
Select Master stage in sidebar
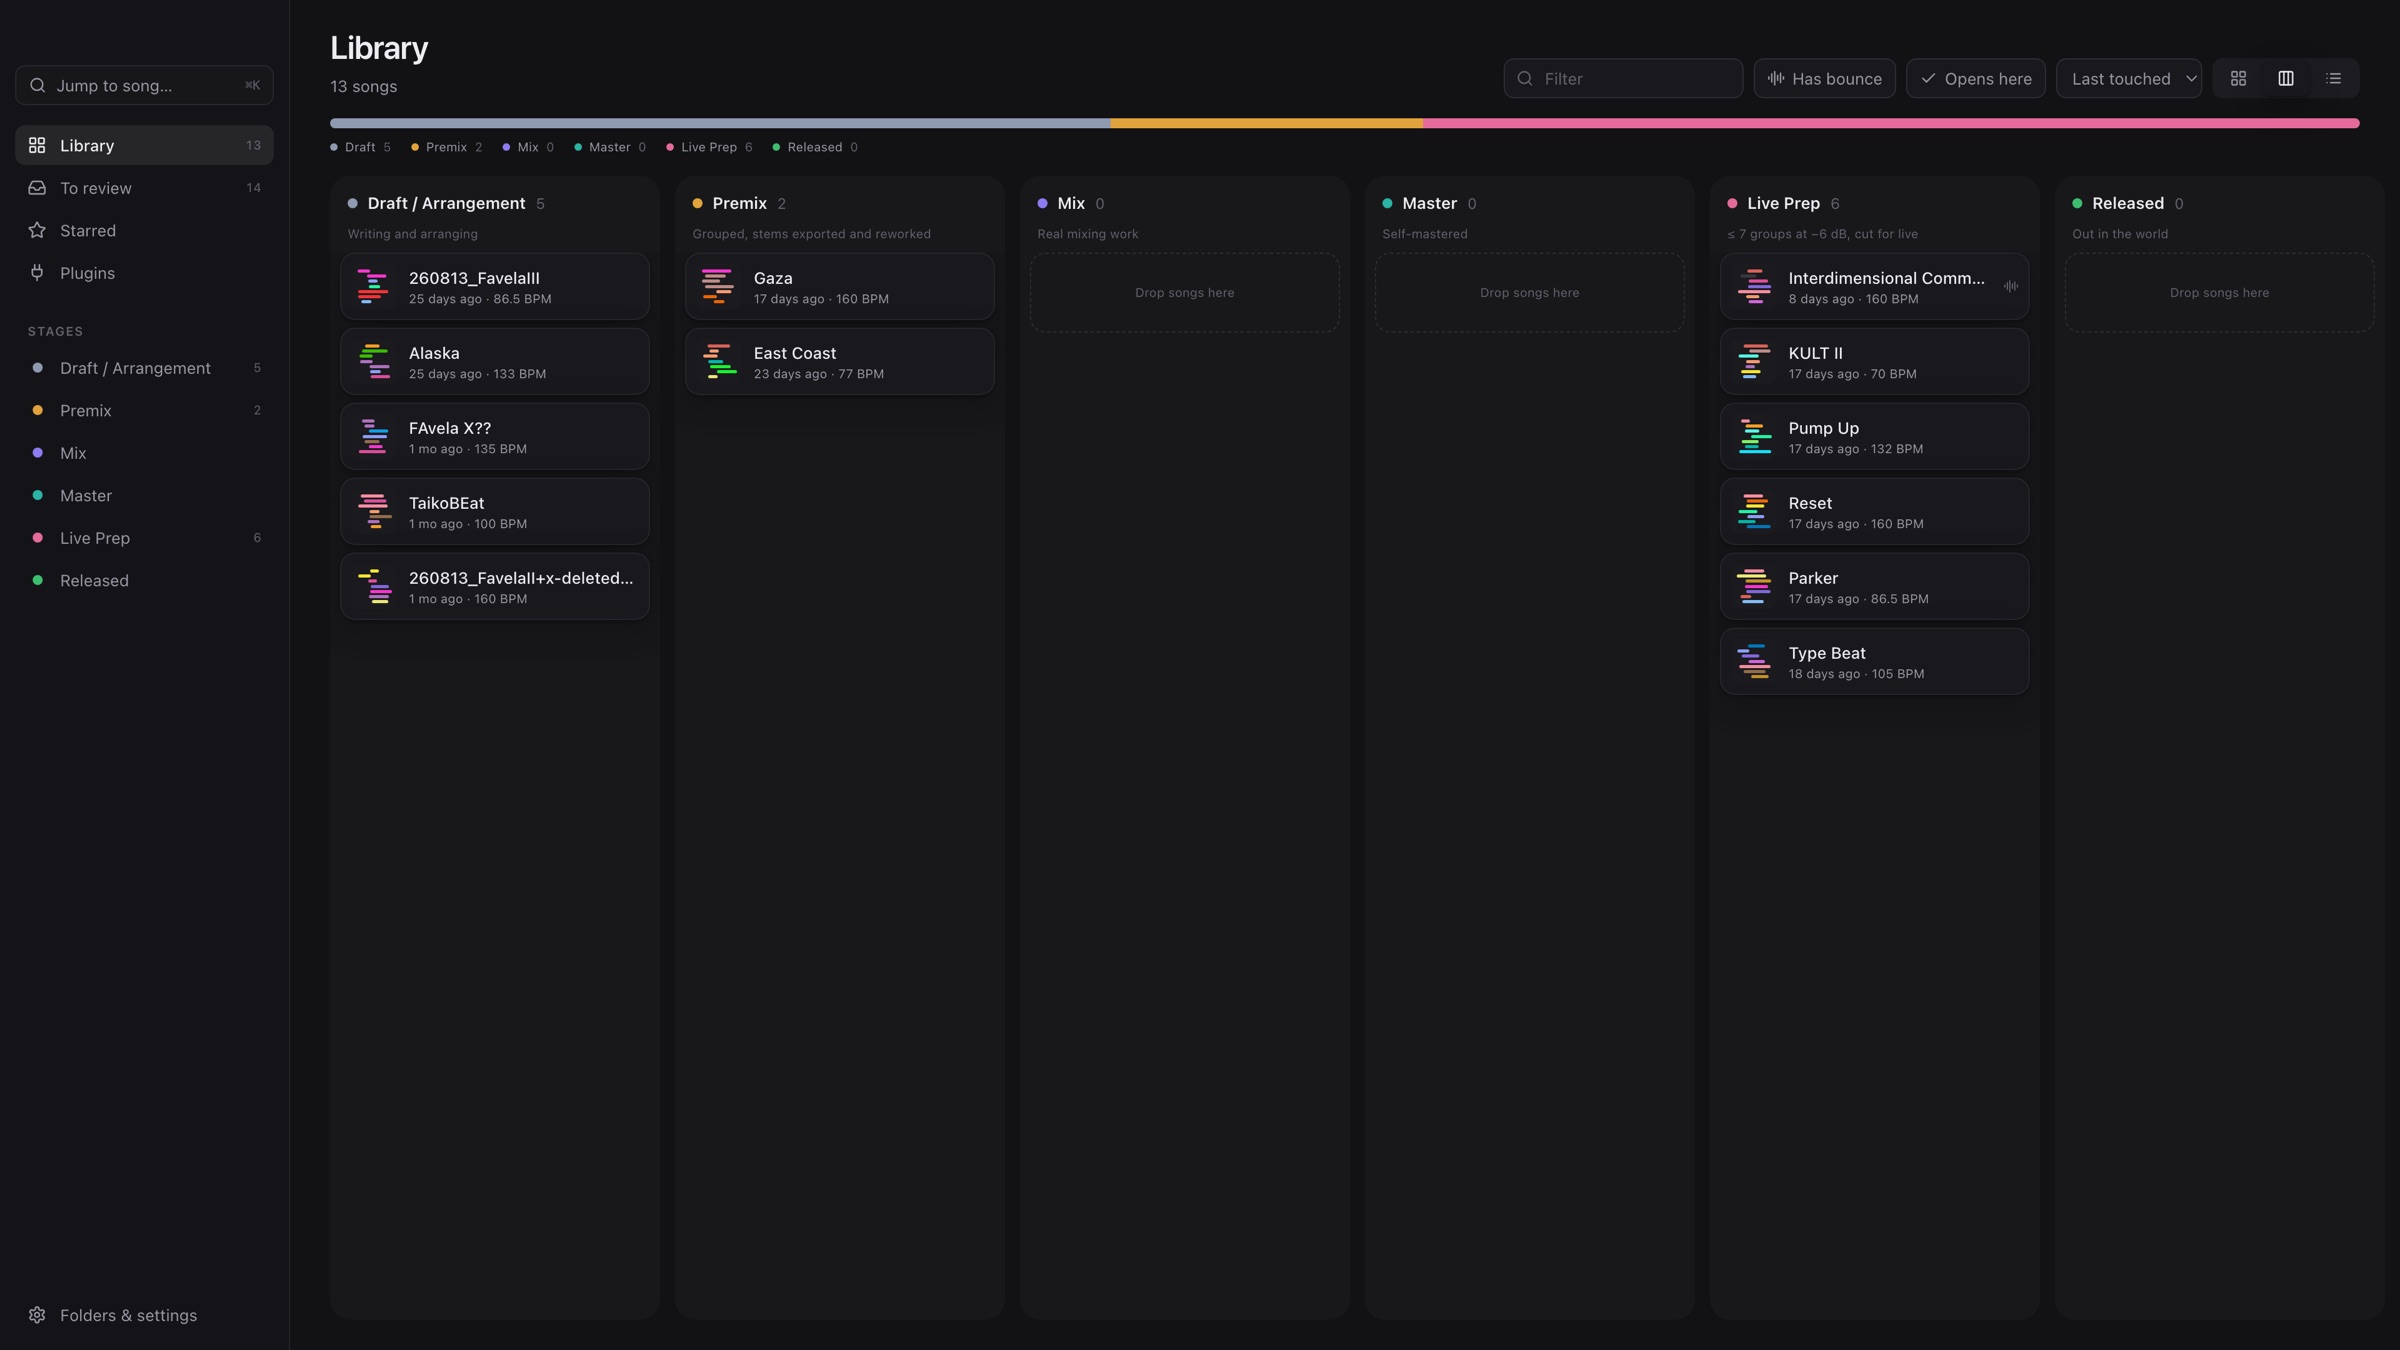tap(144, 495)
